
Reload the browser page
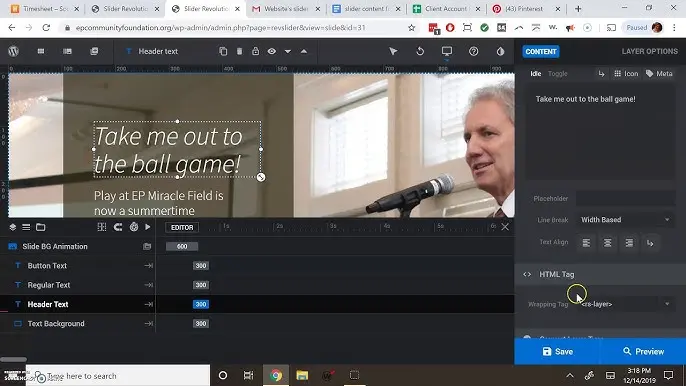tap(46, 28)
